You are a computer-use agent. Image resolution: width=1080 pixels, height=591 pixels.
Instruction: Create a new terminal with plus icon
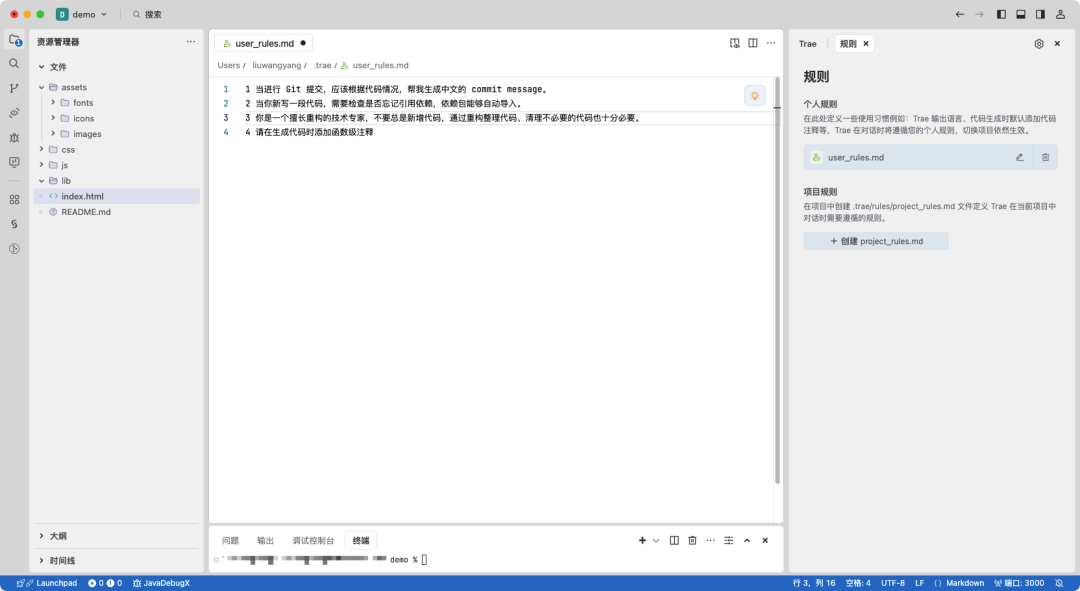pos(642,540)
